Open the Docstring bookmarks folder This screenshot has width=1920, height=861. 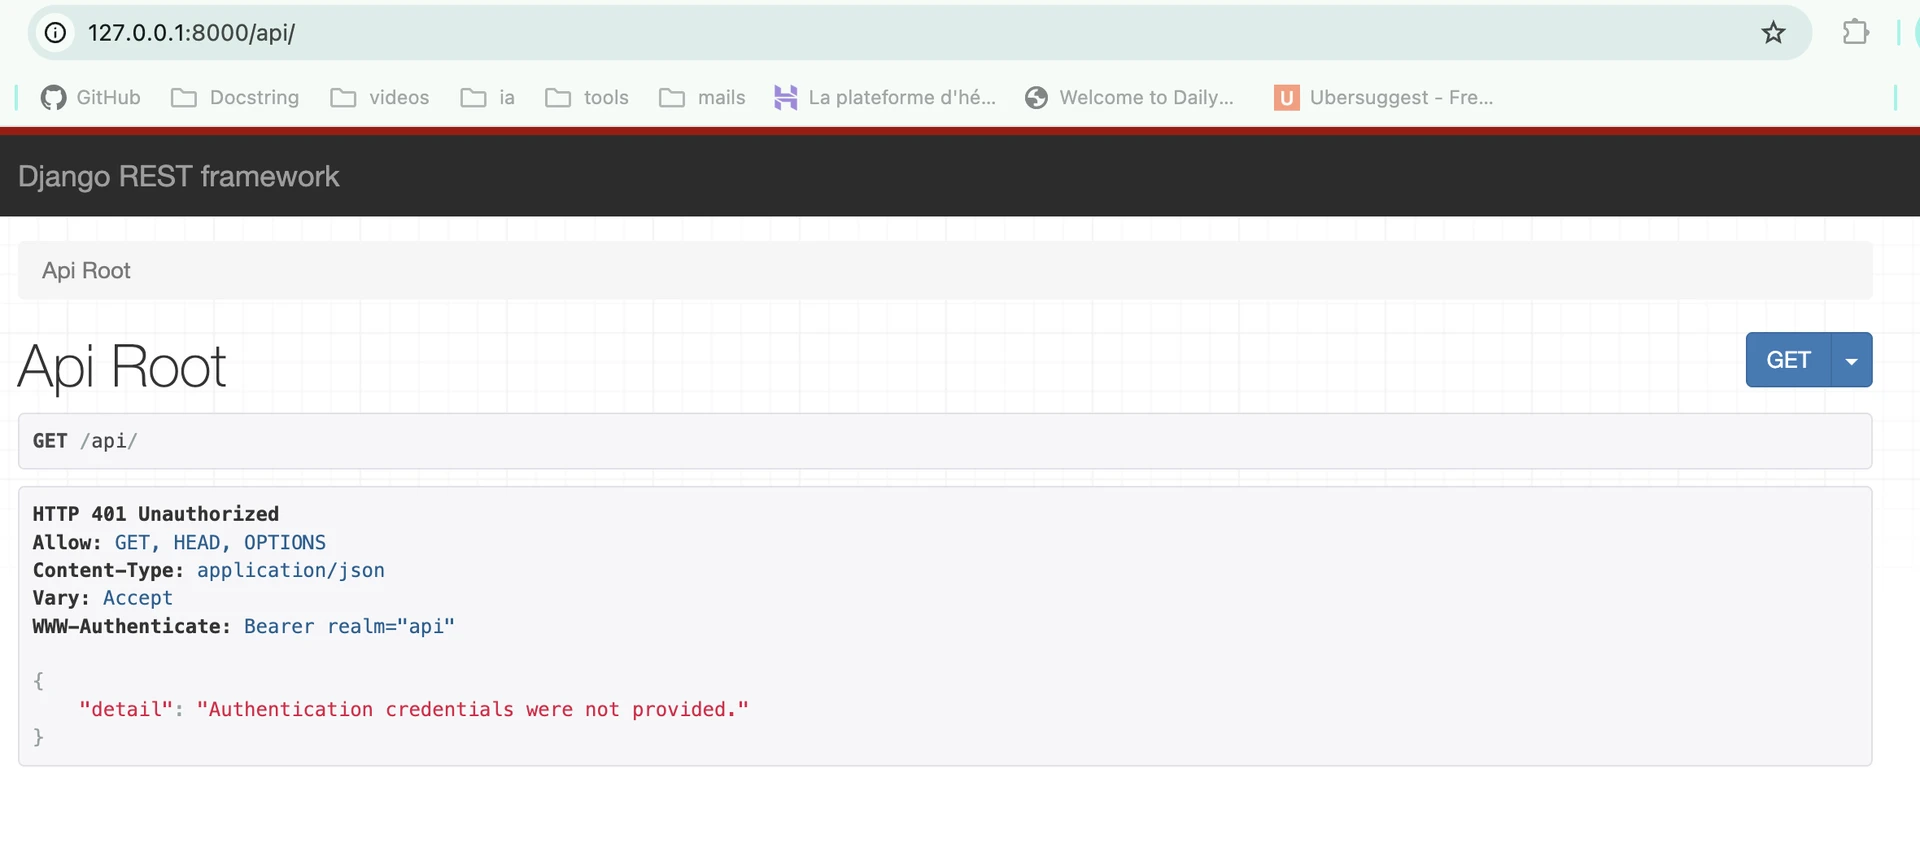coord(235,97)
